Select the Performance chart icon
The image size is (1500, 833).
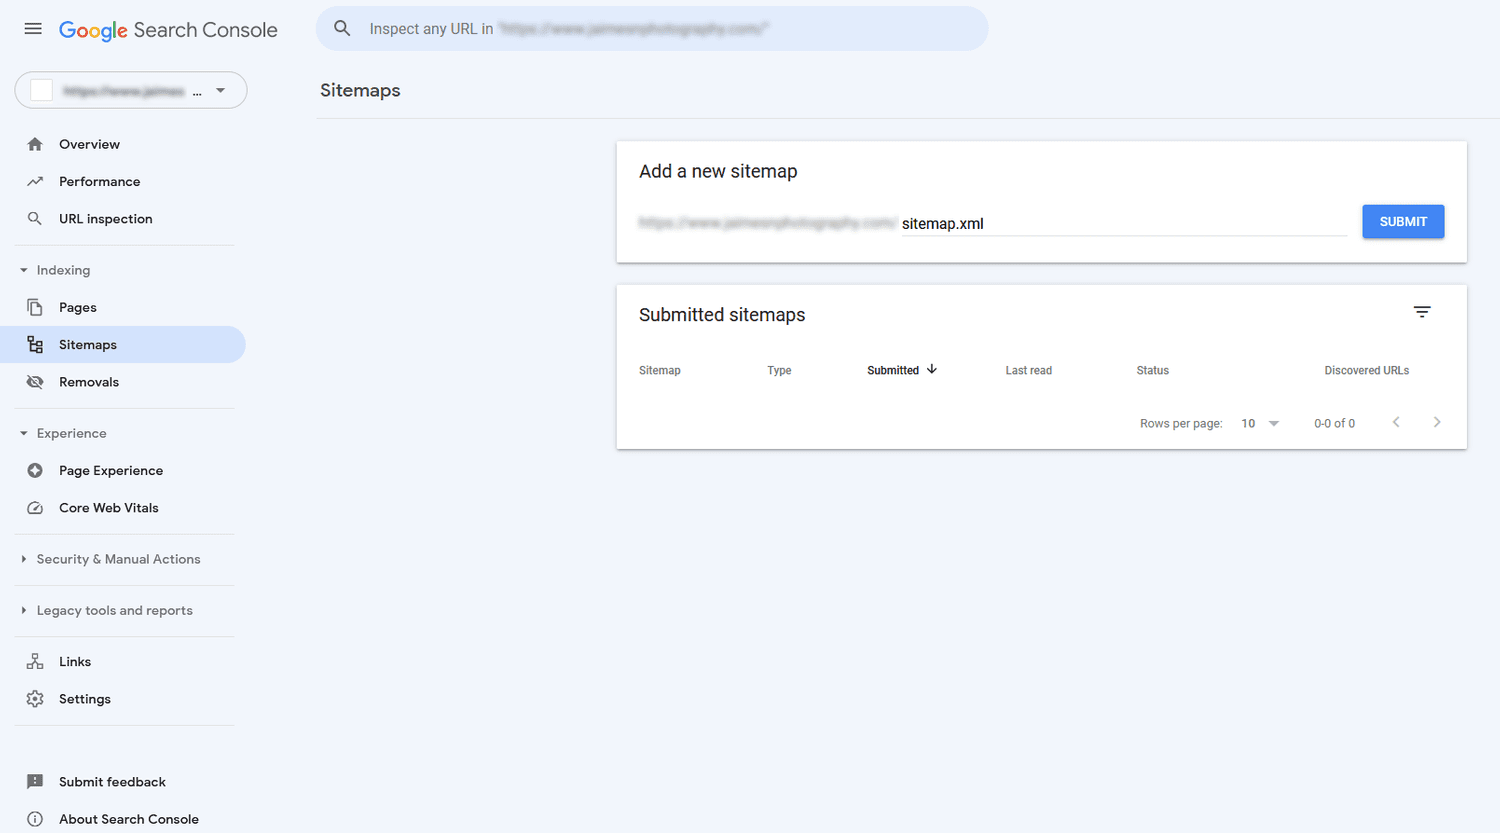(x=35, y=181)
